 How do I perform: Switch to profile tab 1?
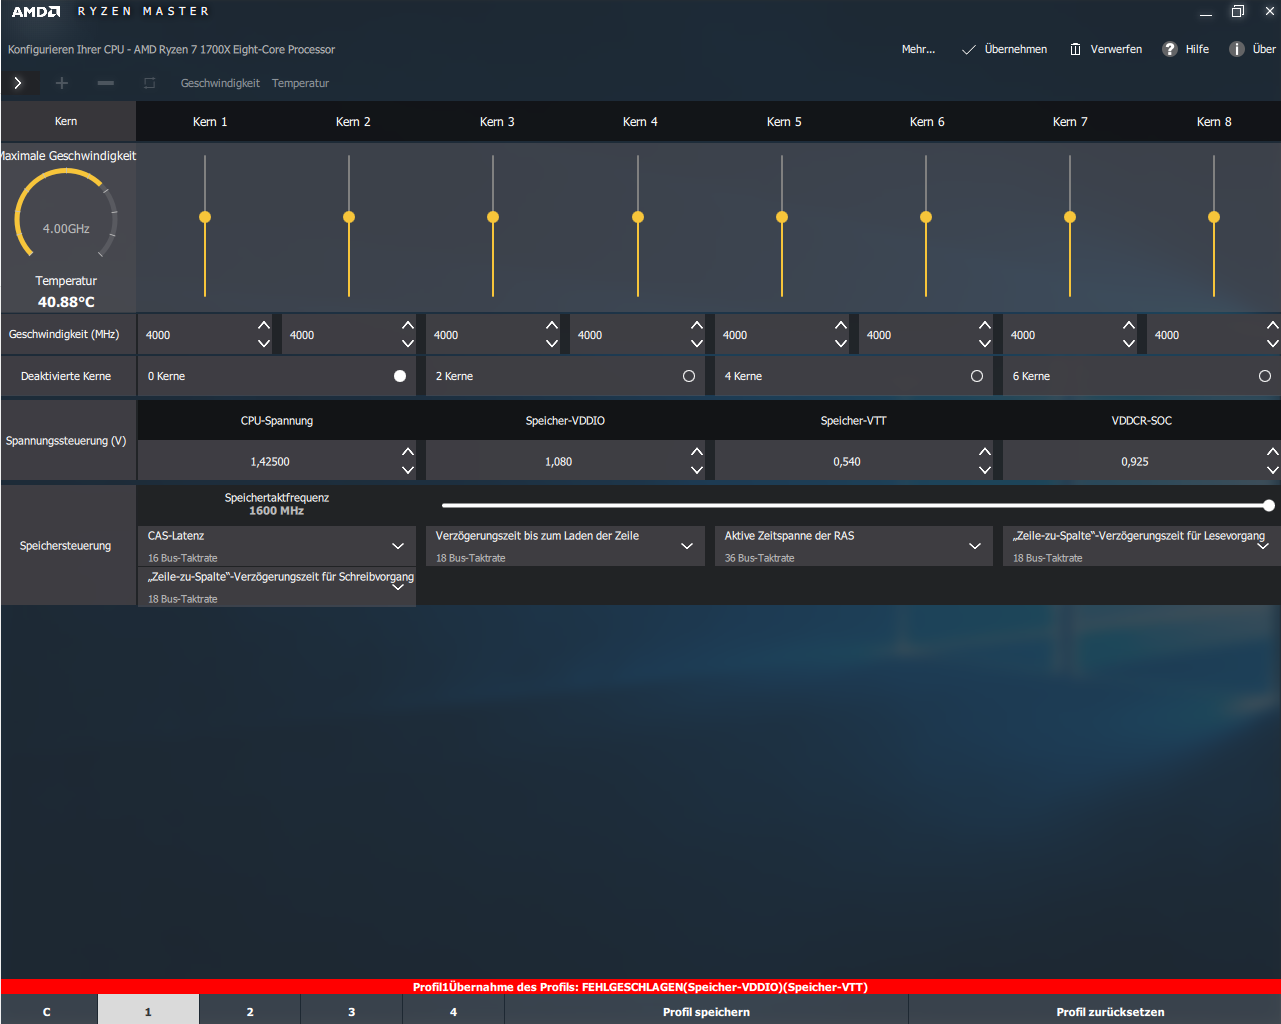coord(148,1011)
